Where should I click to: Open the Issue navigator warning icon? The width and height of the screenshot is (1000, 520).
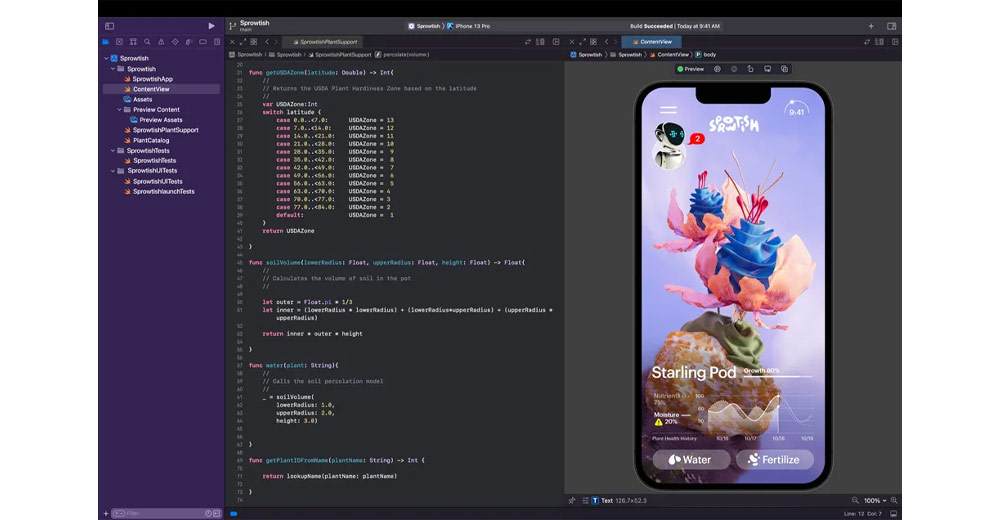click(161, 42)
